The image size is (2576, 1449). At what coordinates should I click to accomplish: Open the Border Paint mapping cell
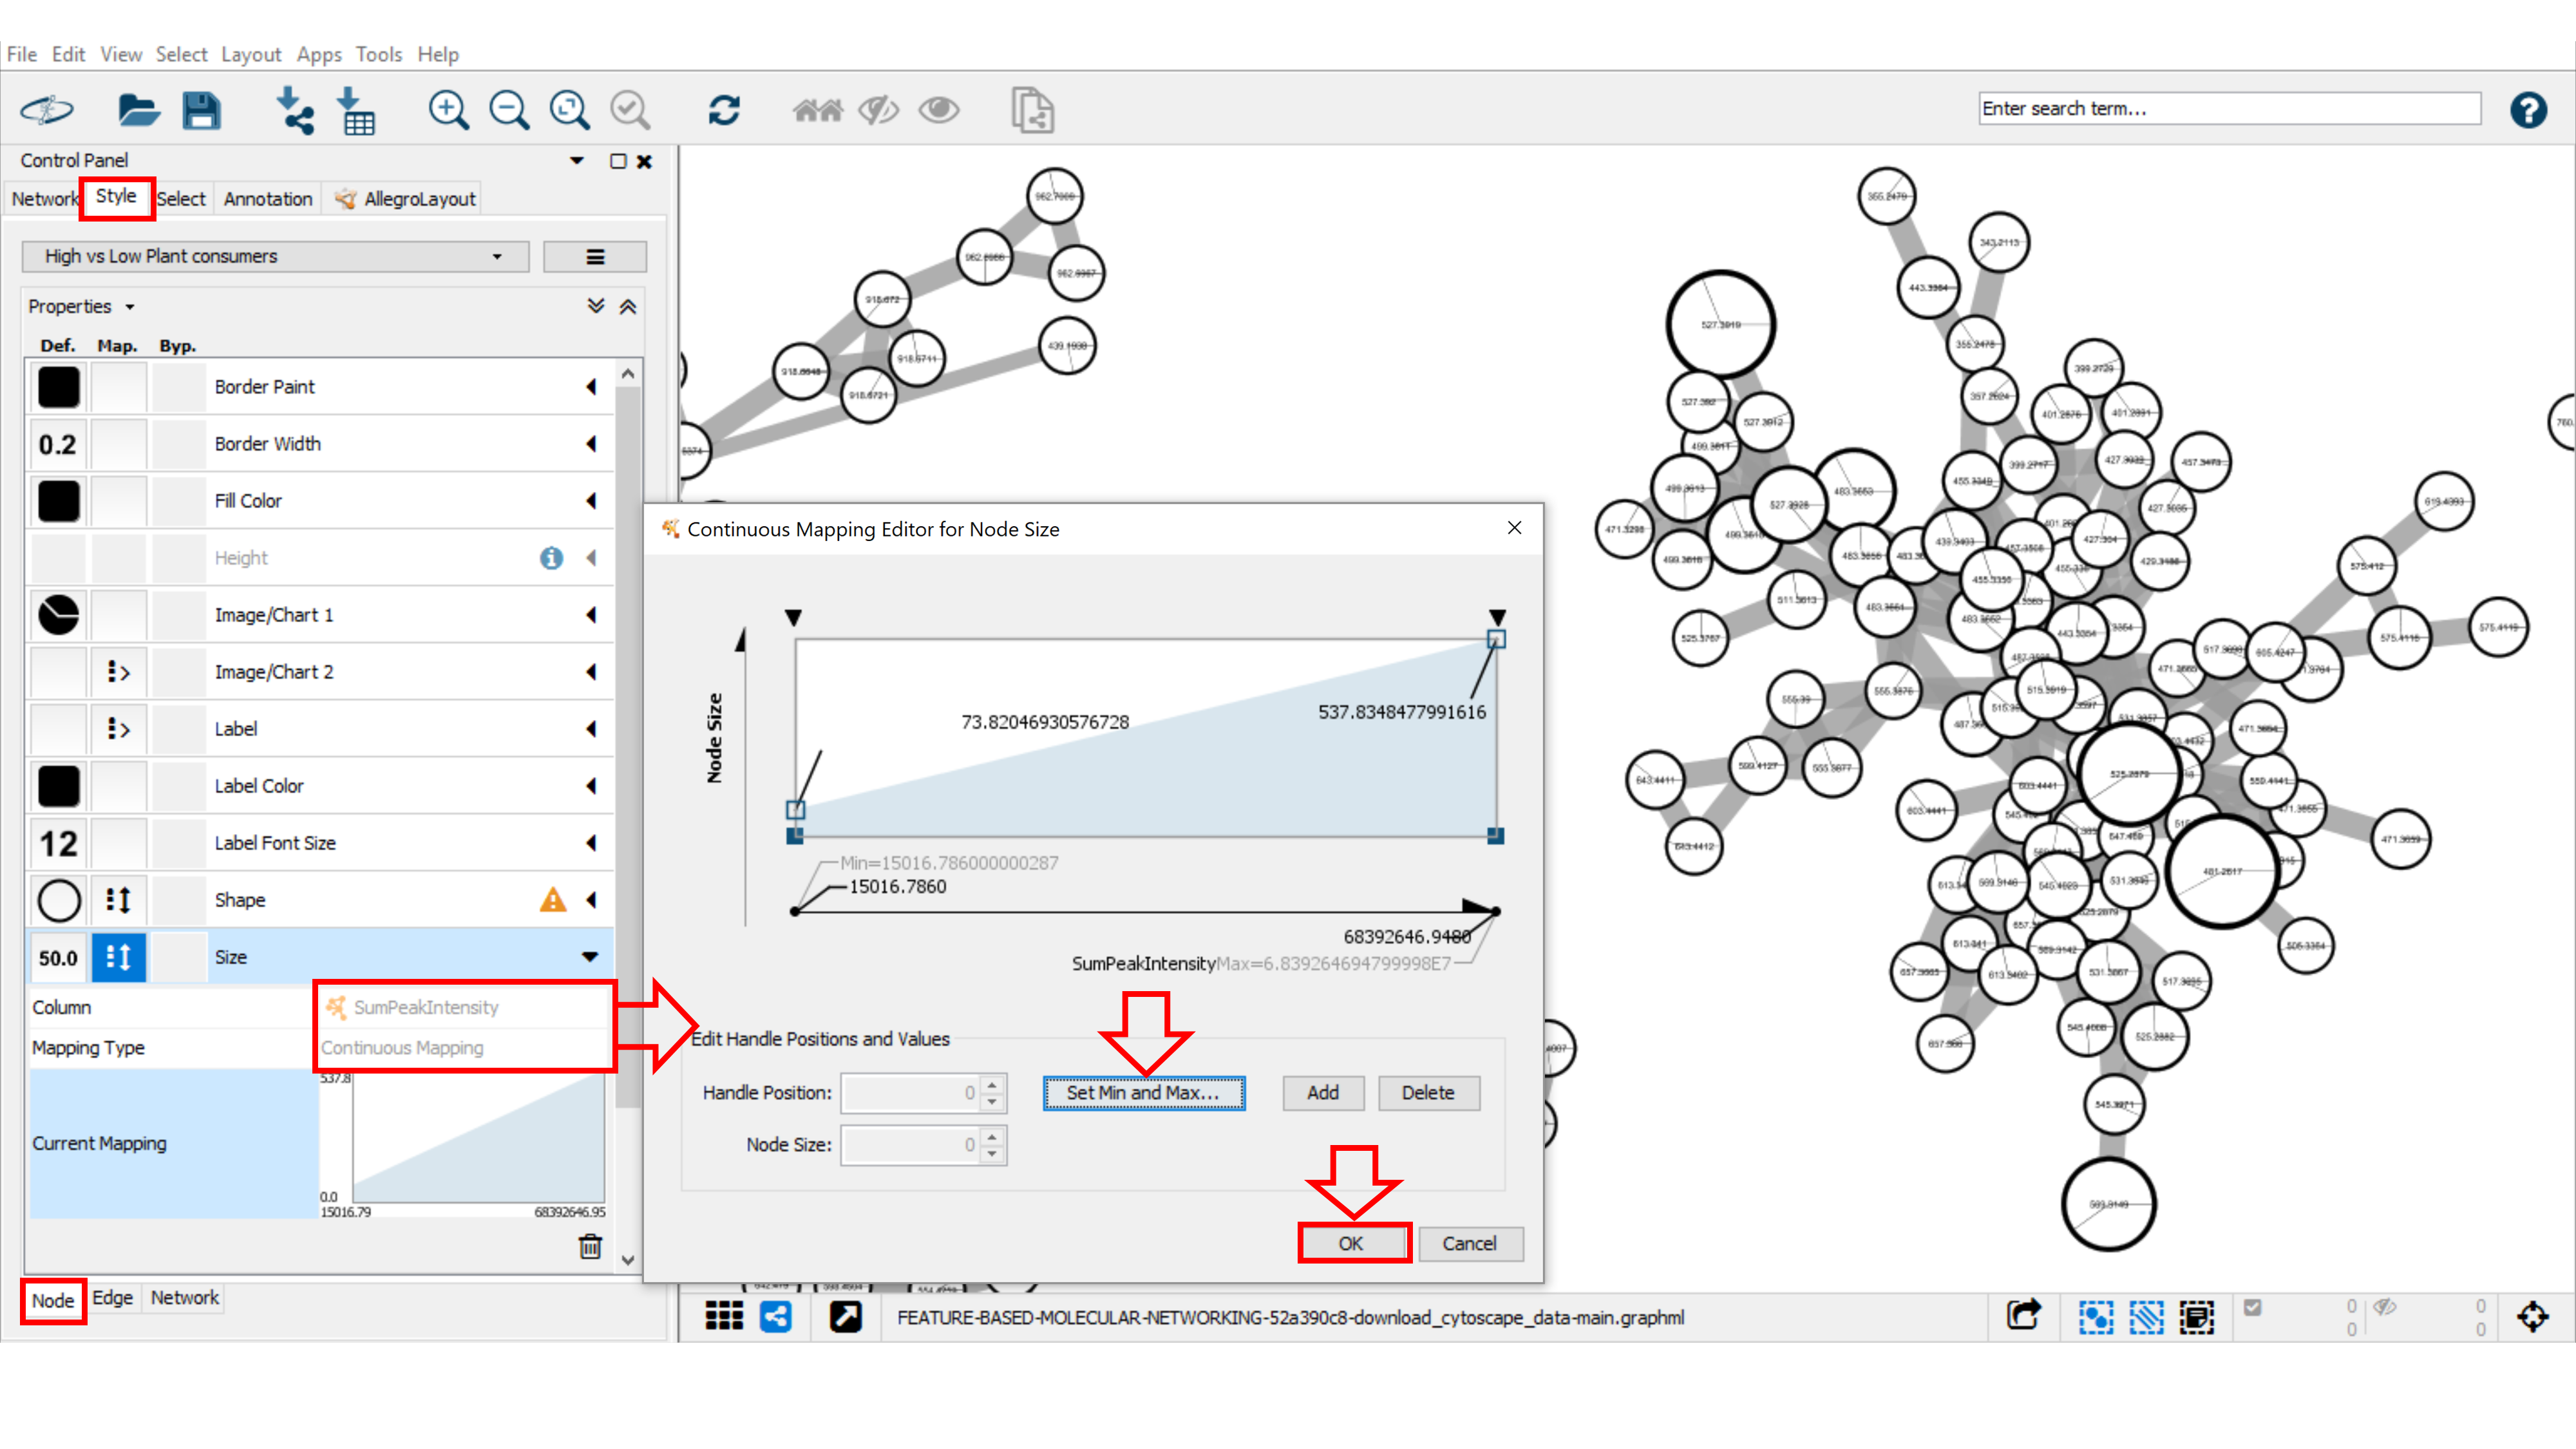[x=119, y=387]
